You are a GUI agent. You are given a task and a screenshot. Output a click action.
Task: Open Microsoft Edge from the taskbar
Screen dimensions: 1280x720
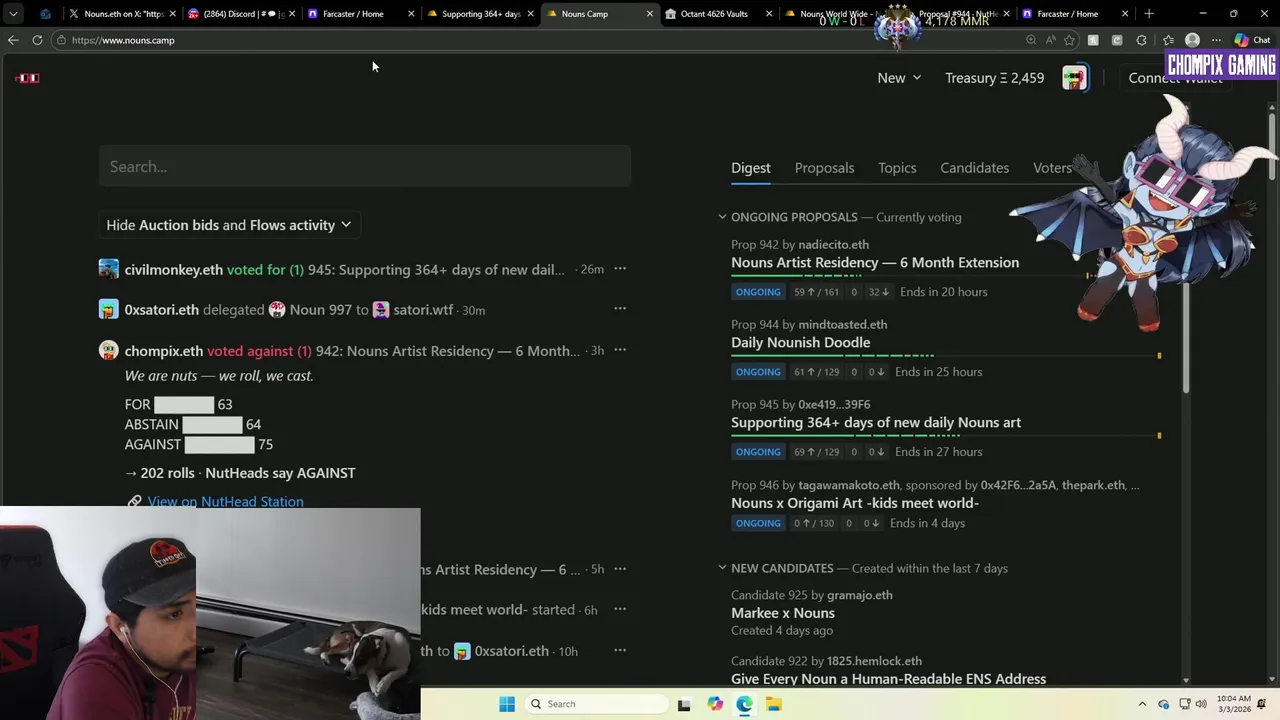click(x=745, y=704)
